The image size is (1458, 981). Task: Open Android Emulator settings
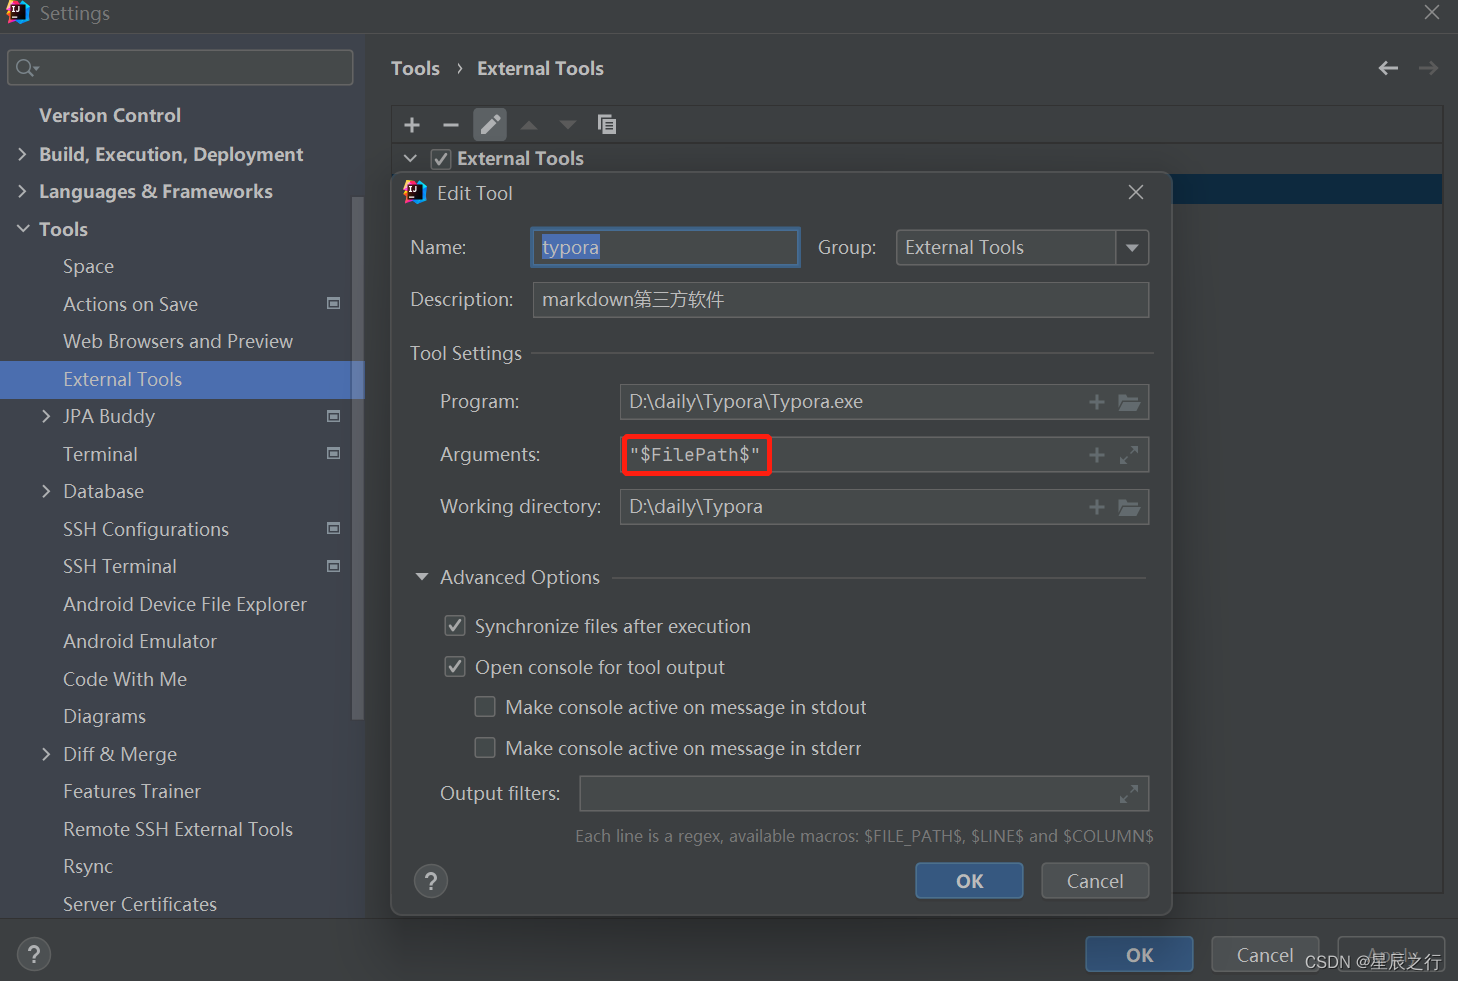[x=140, y=642]
